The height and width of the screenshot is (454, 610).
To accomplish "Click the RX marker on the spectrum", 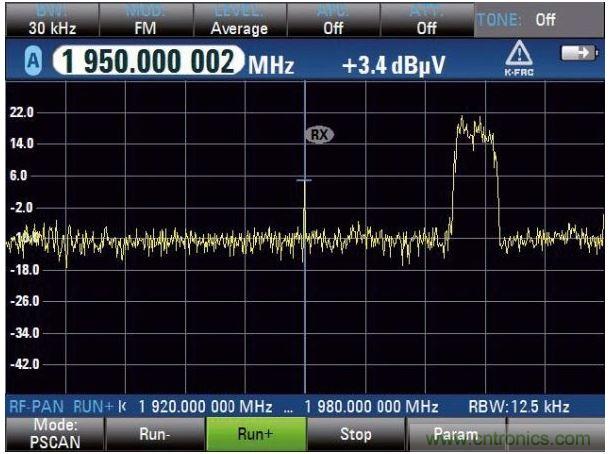I will (x=319, y=134).
